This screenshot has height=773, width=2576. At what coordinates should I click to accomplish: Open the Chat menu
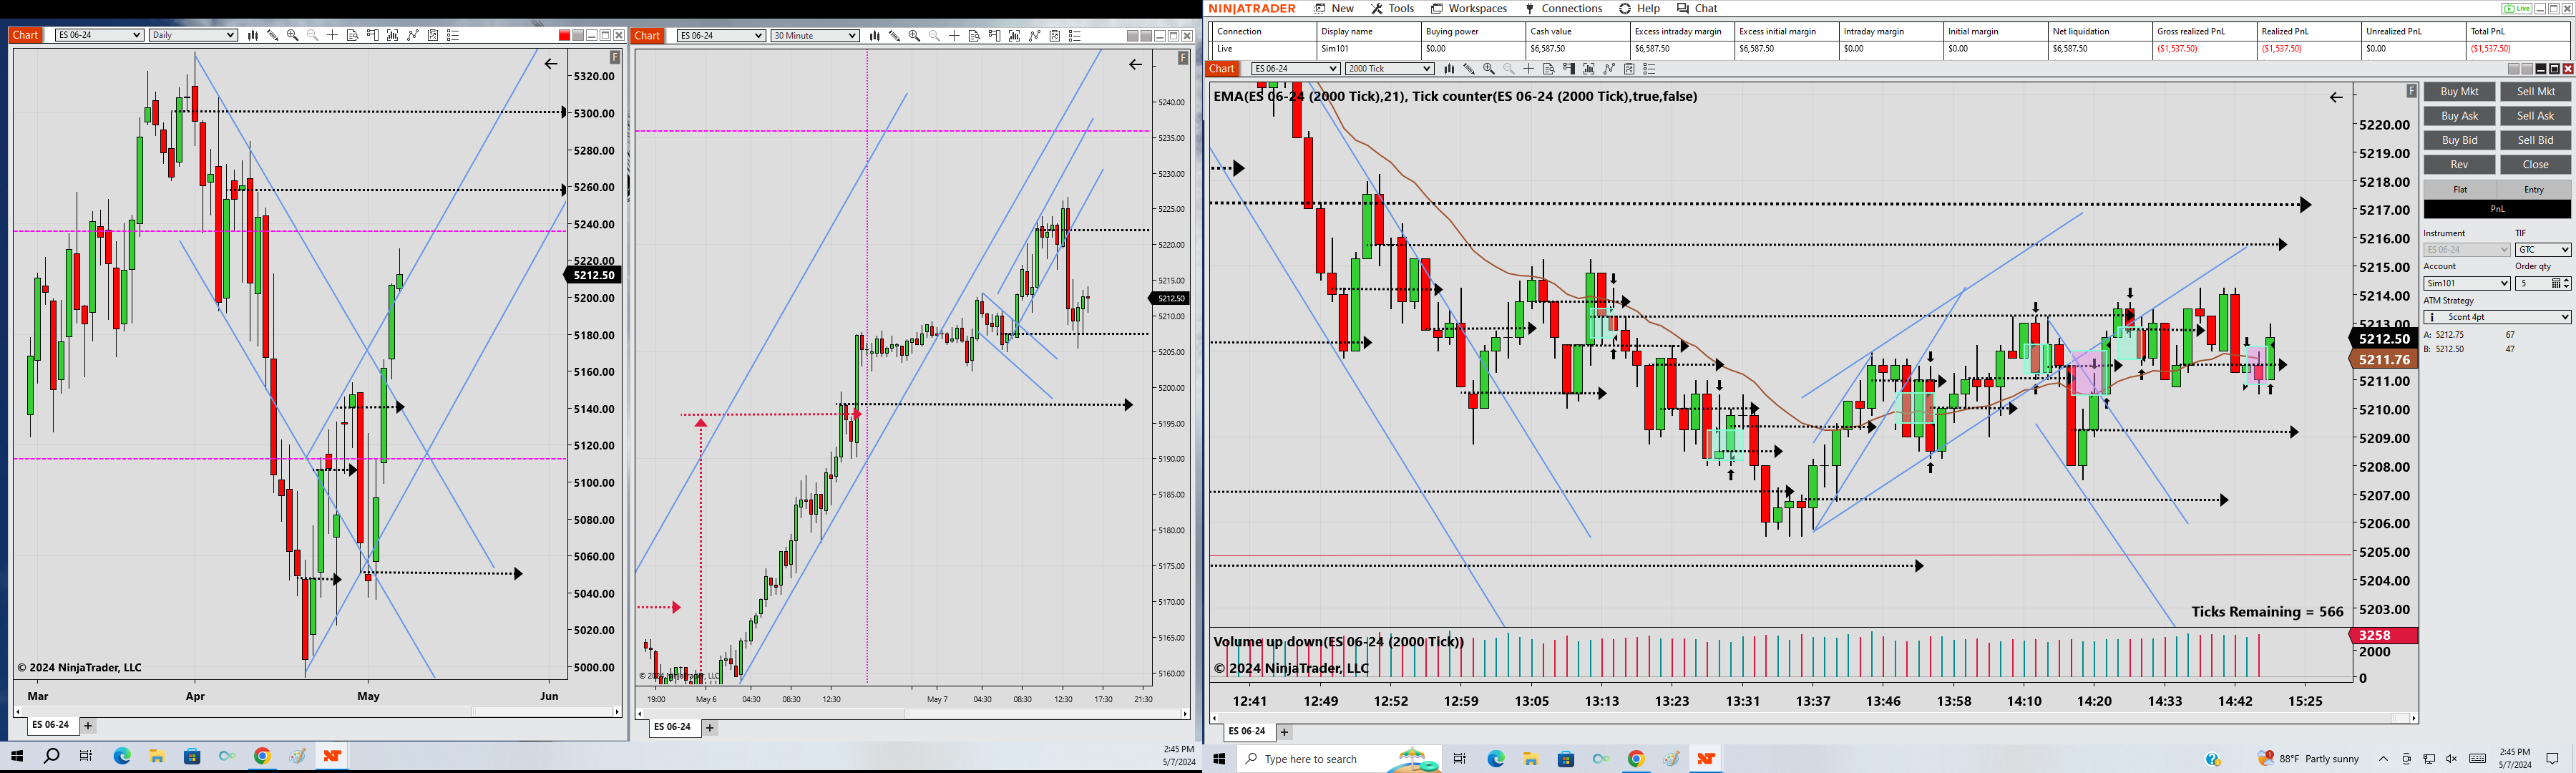click(x=1697, y=8)
